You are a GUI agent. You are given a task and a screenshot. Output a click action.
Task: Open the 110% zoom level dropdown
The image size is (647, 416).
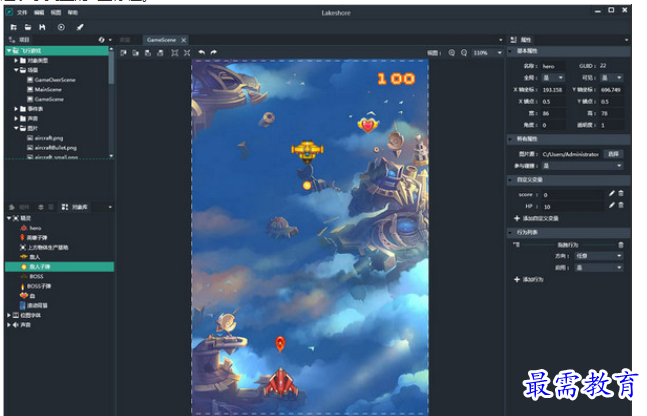click(488, 53)
